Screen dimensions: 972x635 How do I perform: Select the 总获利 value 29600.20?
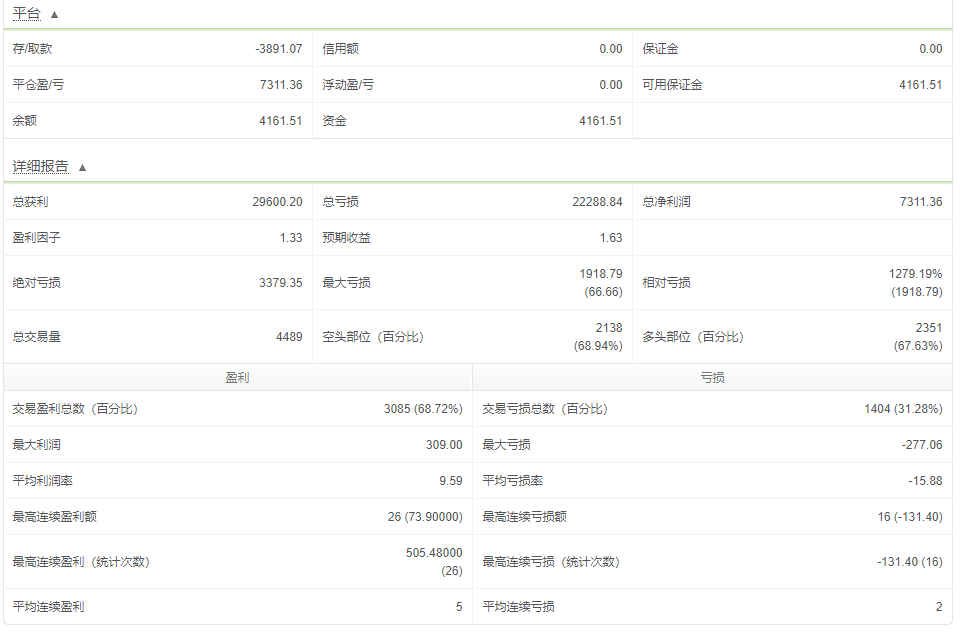pos(278,202)
